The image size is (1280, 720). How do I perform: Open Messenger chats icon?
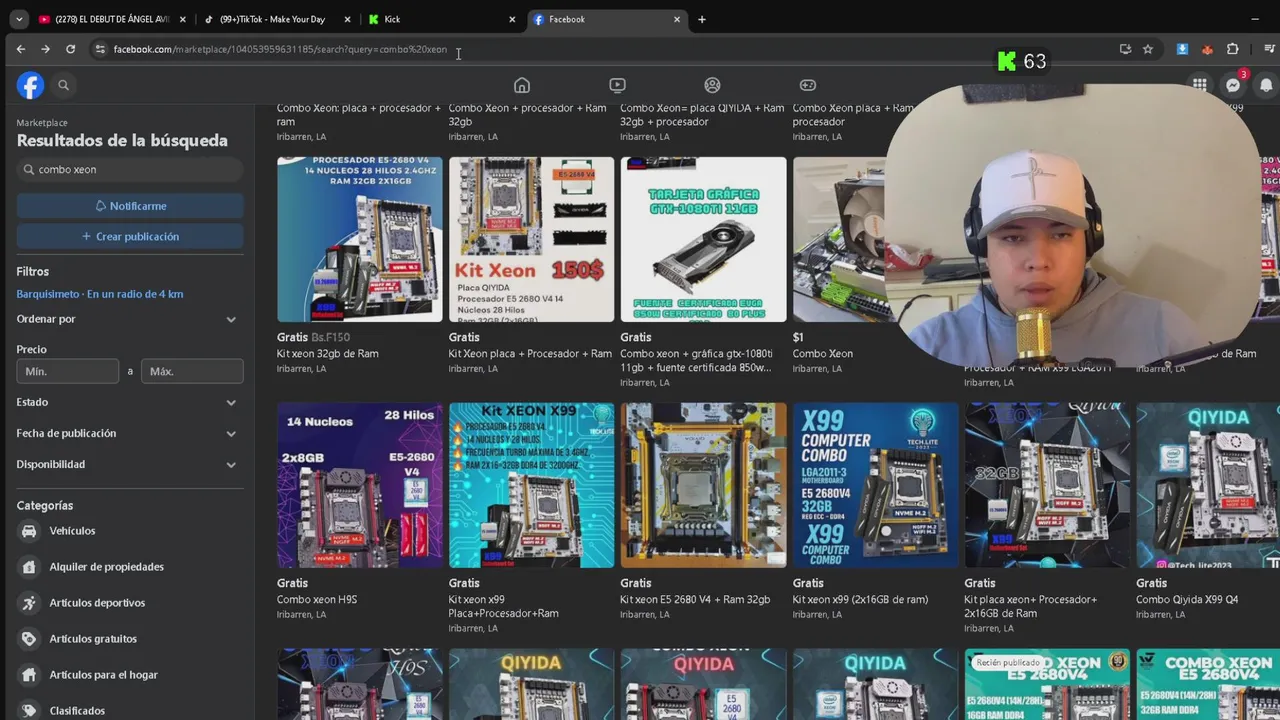pos(1233,85)
